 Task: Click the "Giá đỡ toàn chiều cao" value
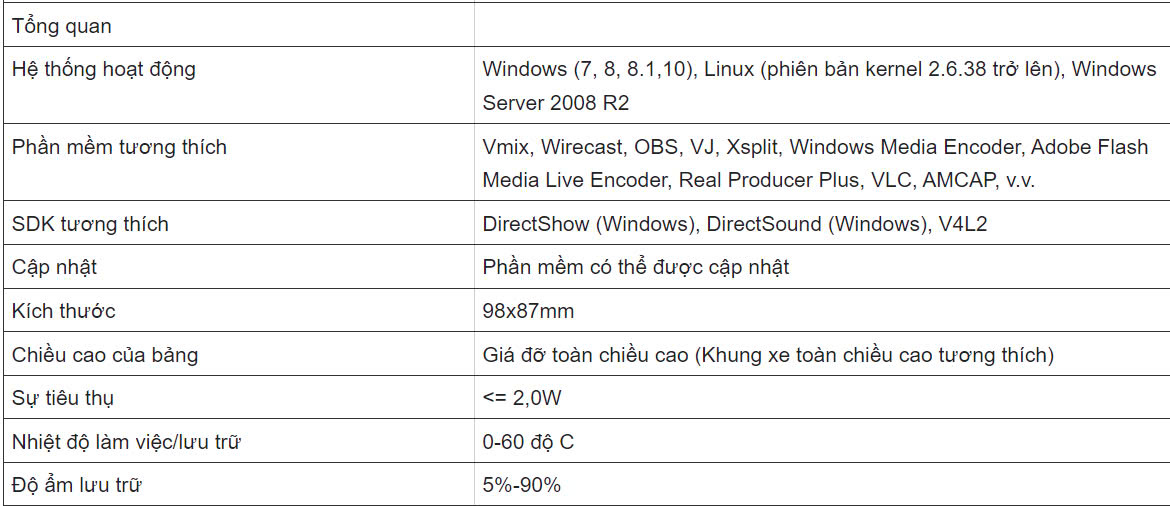click(767, 354)
